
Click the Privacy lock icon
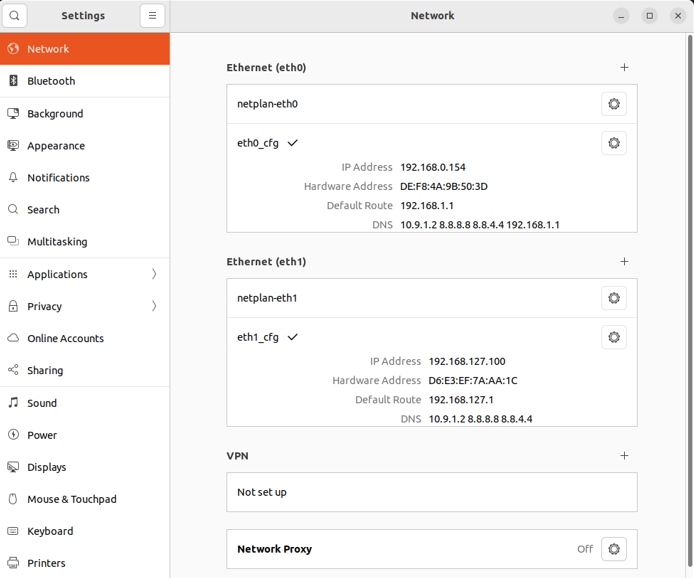point(13,306)
